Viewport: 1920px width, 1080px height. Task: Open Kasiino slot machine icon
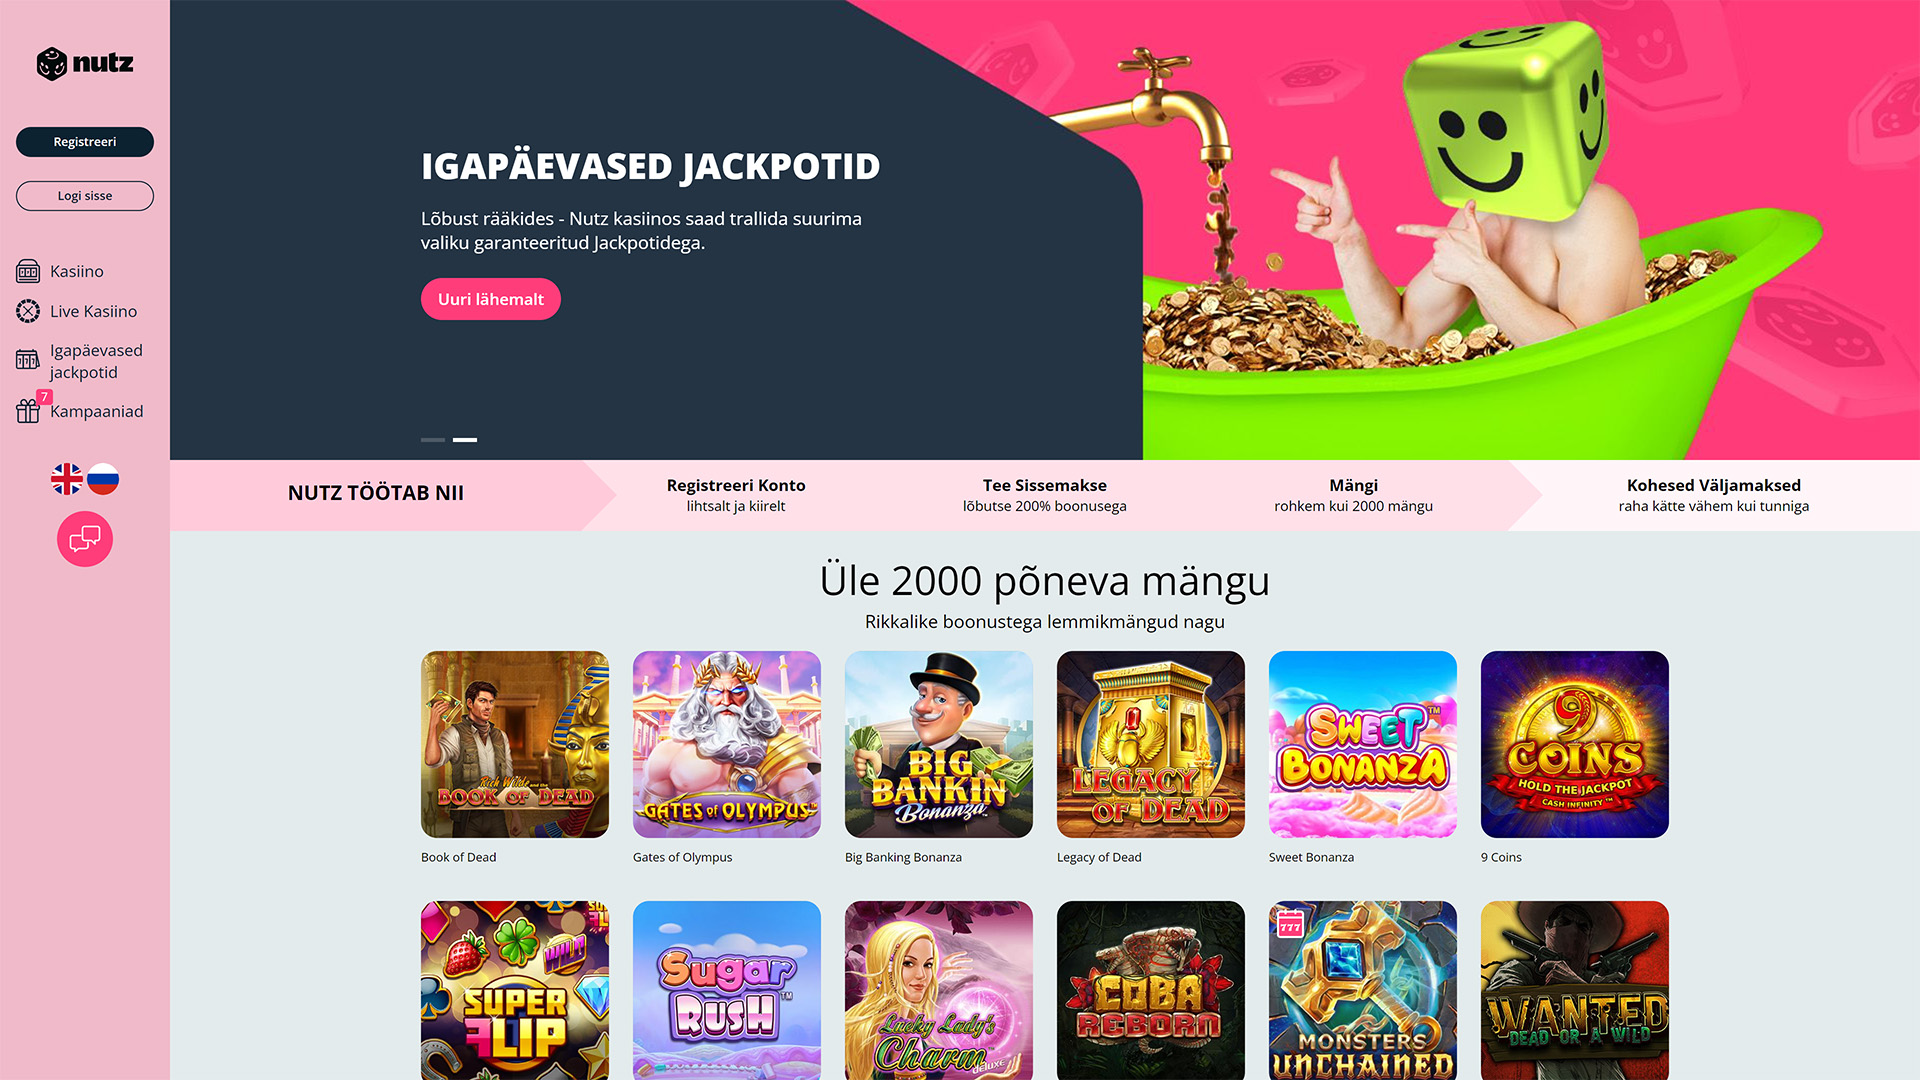point(28,271)
